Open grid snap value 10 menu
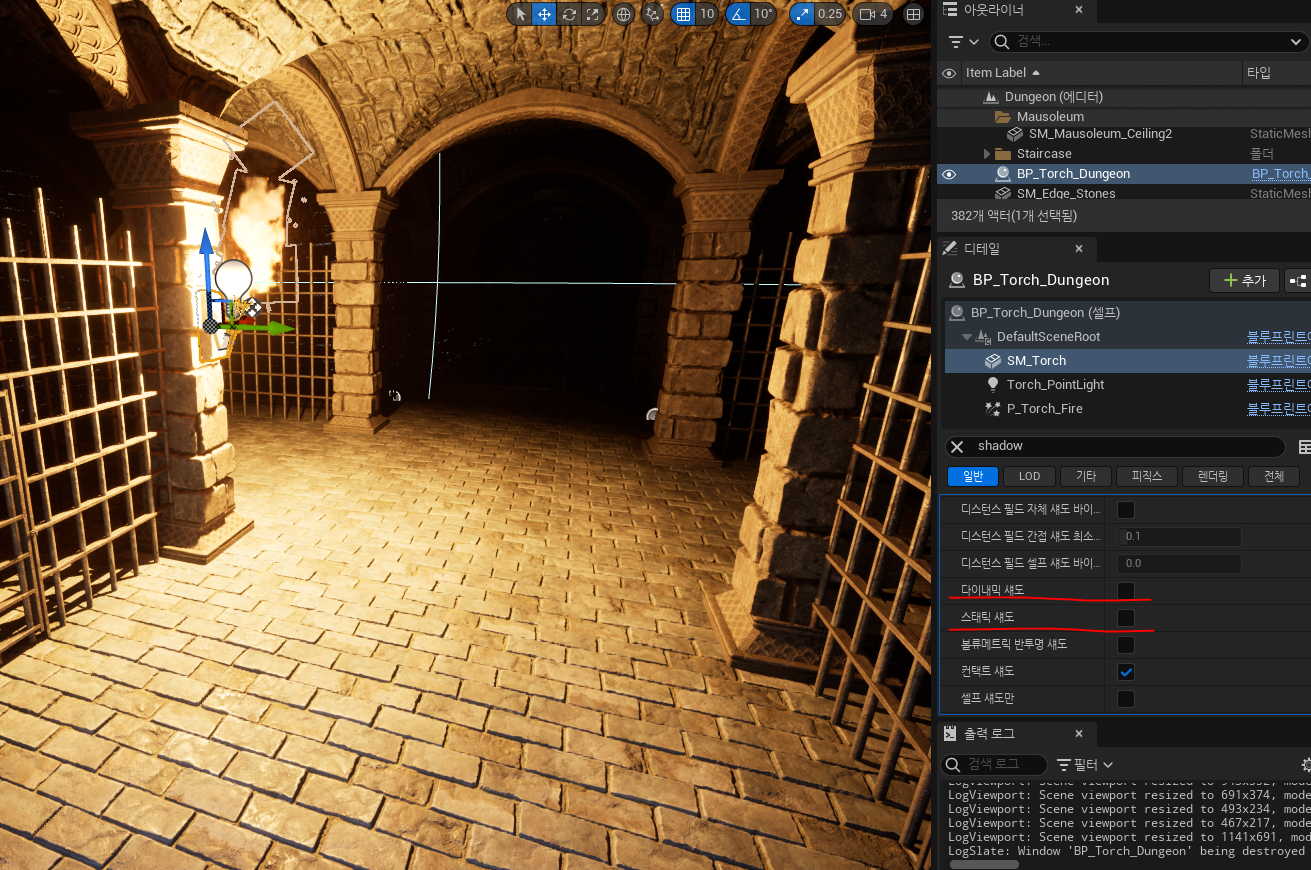Viewport: 1311px width, 870px height. coord(707,14)
